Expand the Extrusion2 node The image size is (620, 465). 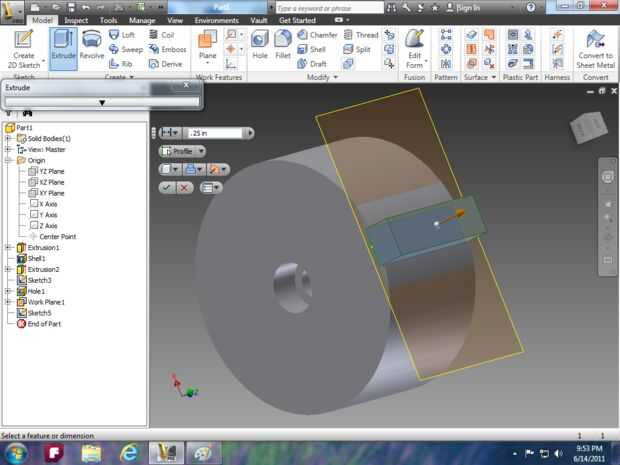8,269
